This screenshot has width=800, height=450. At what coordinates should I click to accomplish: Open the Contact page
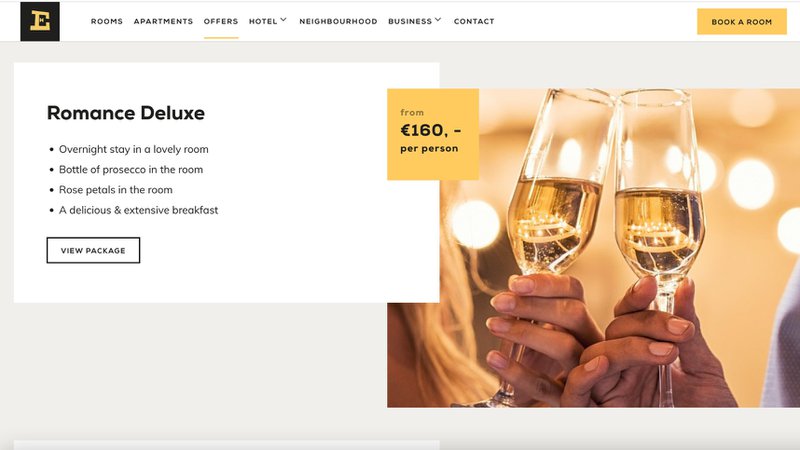point(474,21)
